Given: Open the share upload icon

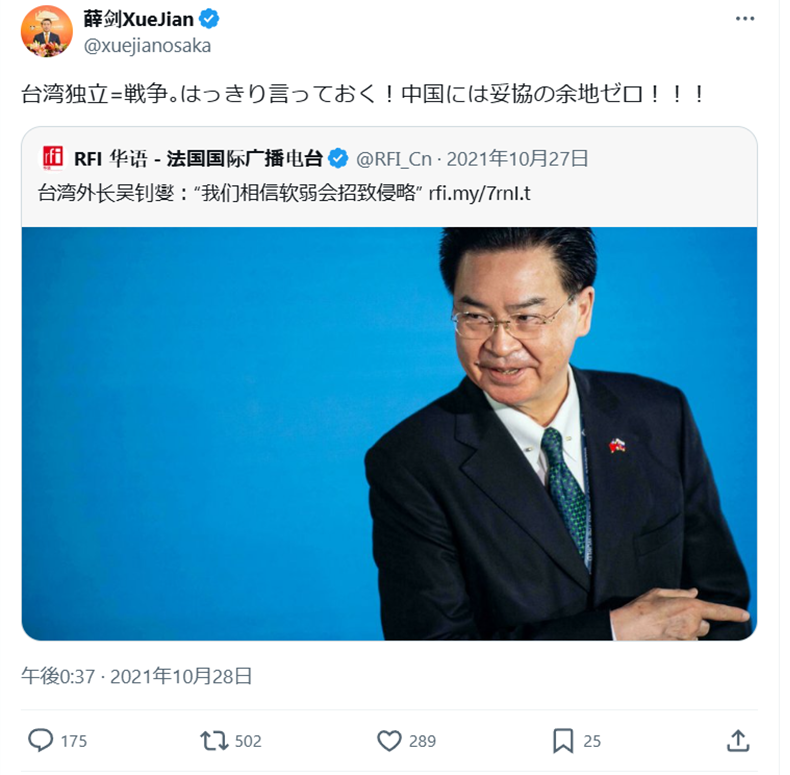Looking at the screenshot, I should click(x=738, y=740).
